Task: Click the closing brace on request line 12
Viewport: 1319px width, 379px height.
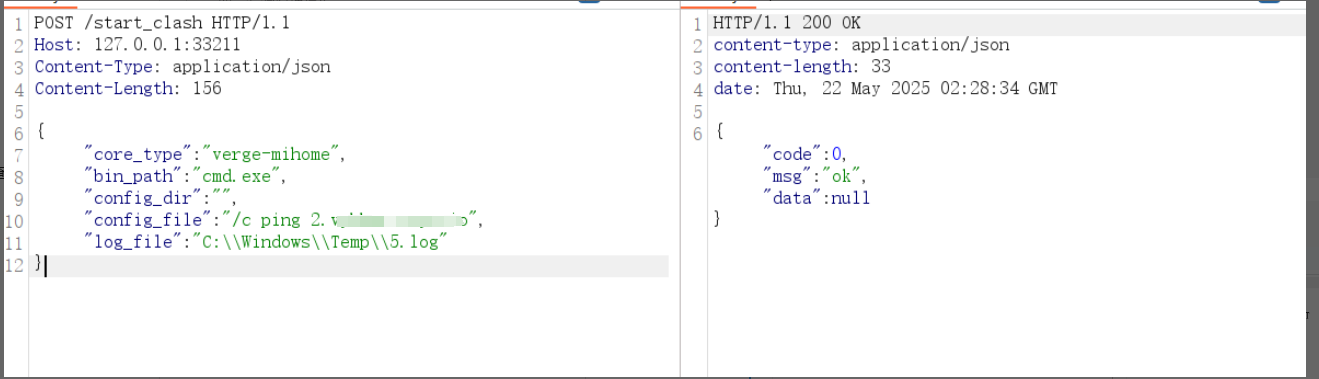Action: [39, 264]
